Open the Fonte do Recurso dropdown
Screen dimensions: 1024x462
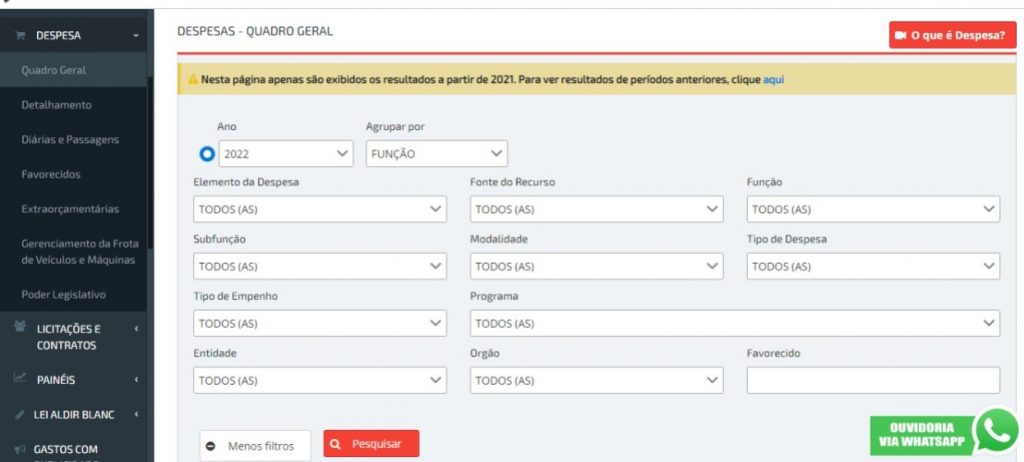point(596,209)
